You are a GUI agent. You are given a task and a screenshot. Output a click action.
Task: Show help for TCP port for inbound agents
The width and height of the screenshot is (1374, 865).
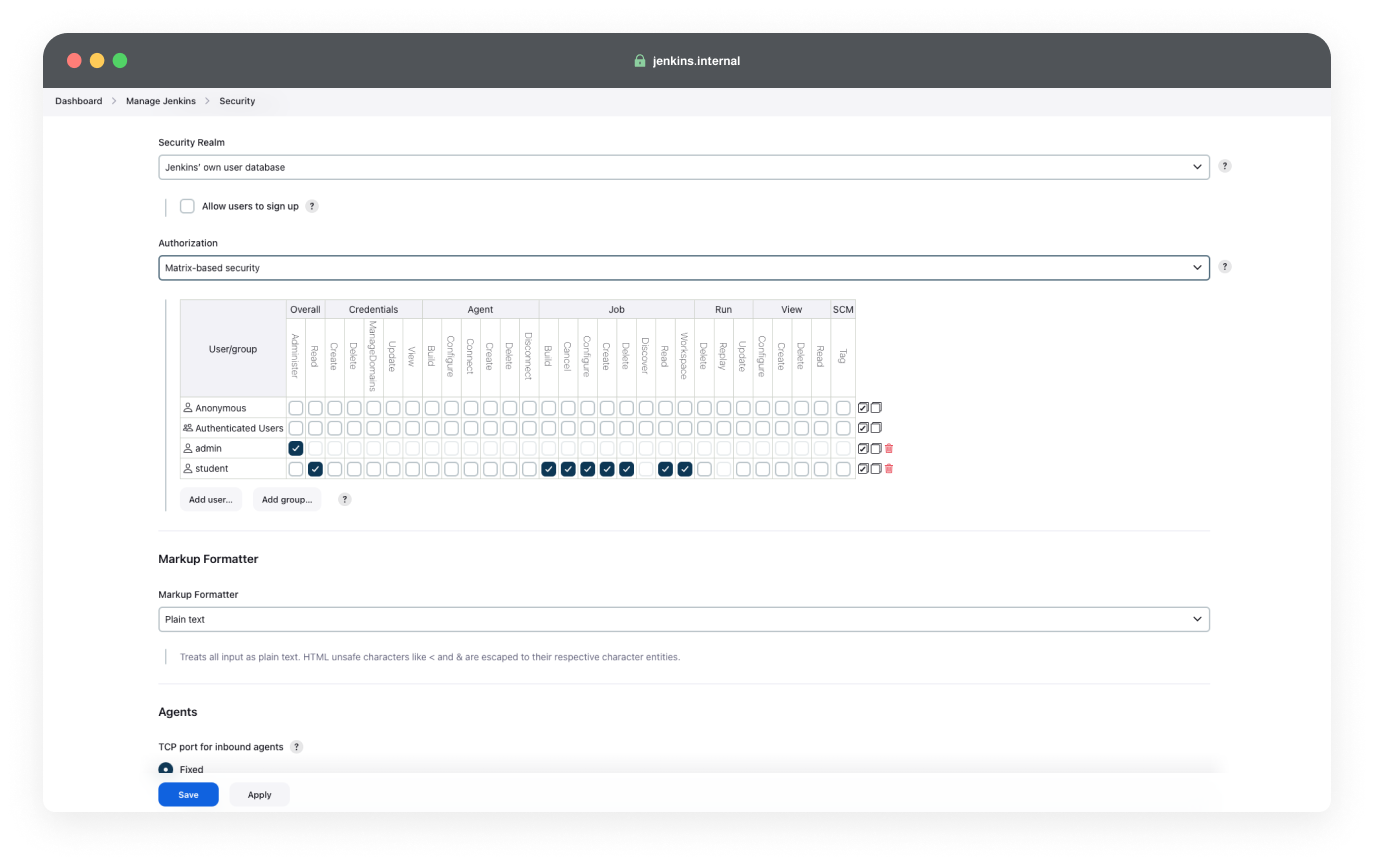click(x=296, y=747)
